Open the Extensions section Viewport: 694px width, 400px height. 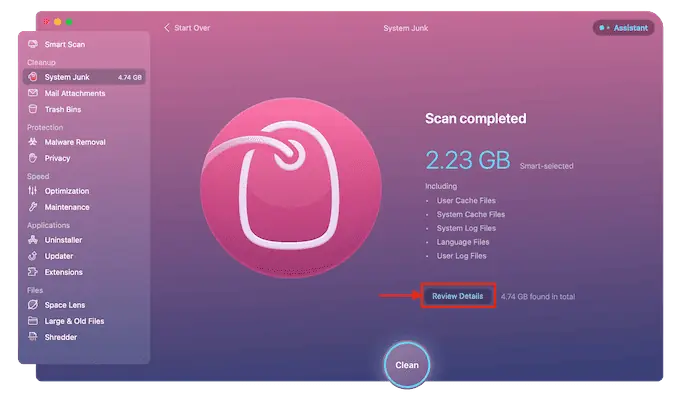pos(63,272)
